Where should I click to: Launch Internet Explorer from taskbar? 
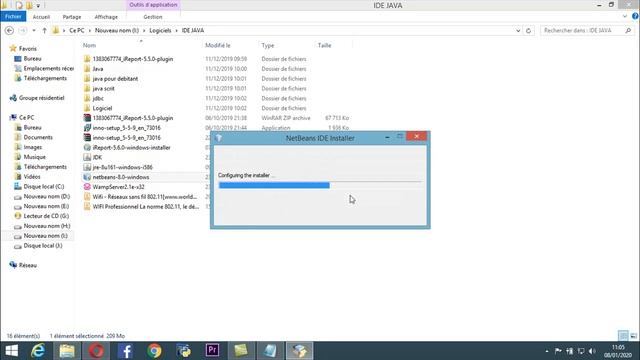click(x=38, y=351)
